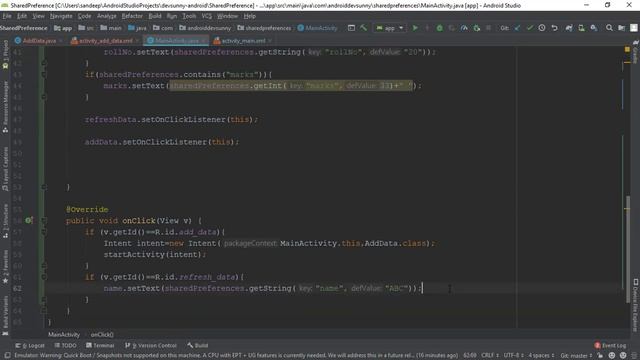Collapse the add_data if-block fold marker
Screen dimensions: 640x360
[44, 232]
